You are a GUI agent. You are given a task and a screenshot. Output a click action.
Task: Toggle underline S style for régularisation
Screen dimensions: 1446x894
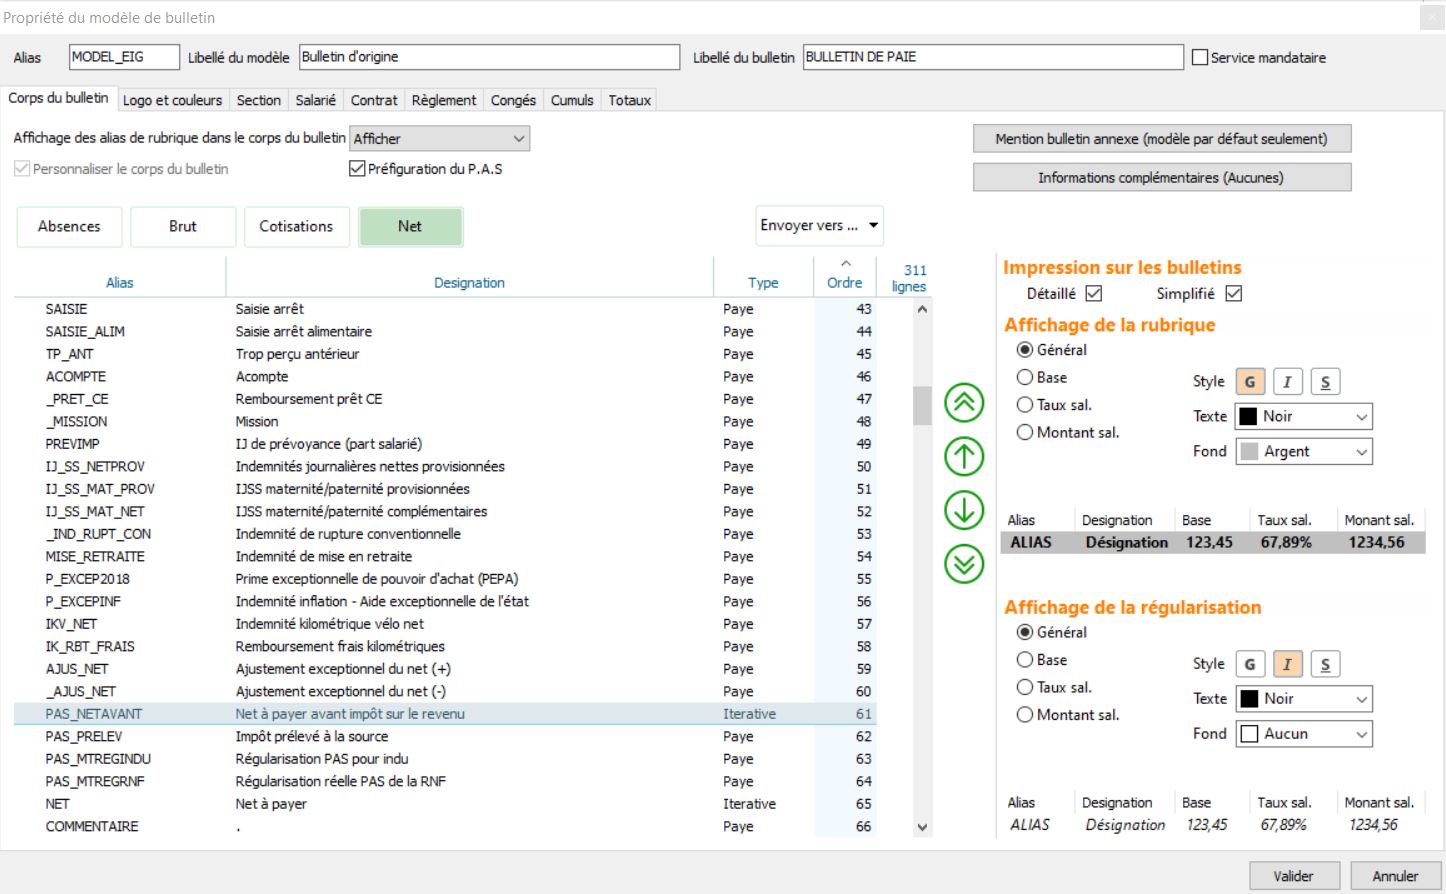(1325, 664)
